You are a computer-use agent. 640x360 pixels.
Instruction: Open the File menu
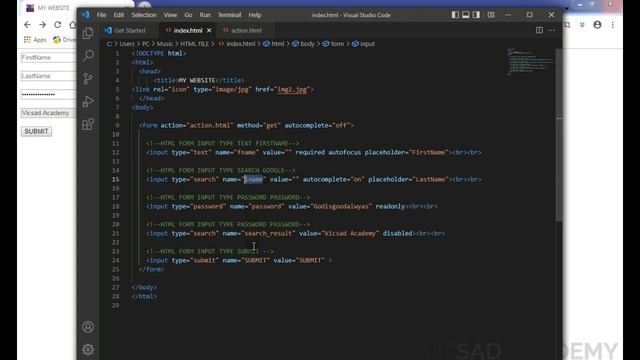(x=101, y=15)
